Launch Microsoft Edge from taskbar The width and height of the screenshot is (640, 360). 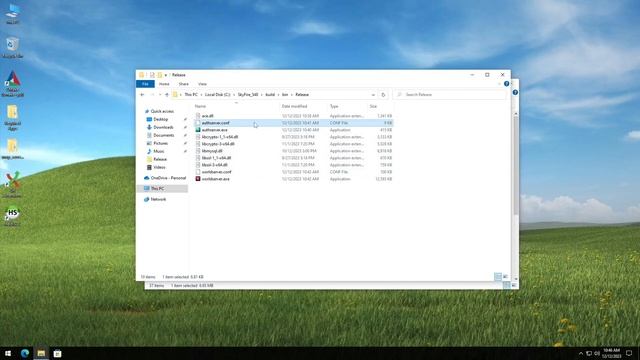point(25,353)
